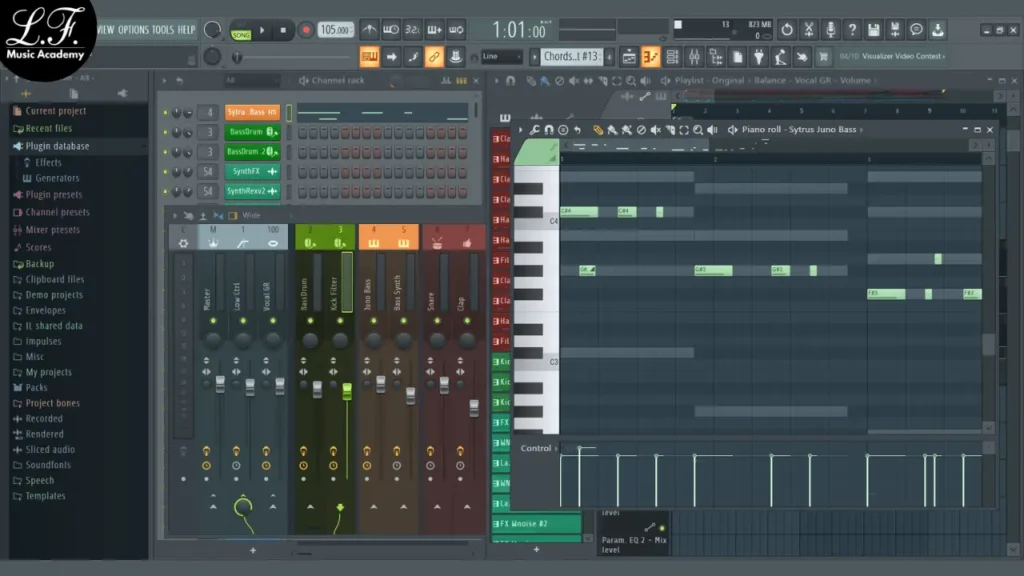This screenshot has height=576, width=1024.
Task: Open the Chords pattern selector dropdown
Action: [x=571, y=57]
